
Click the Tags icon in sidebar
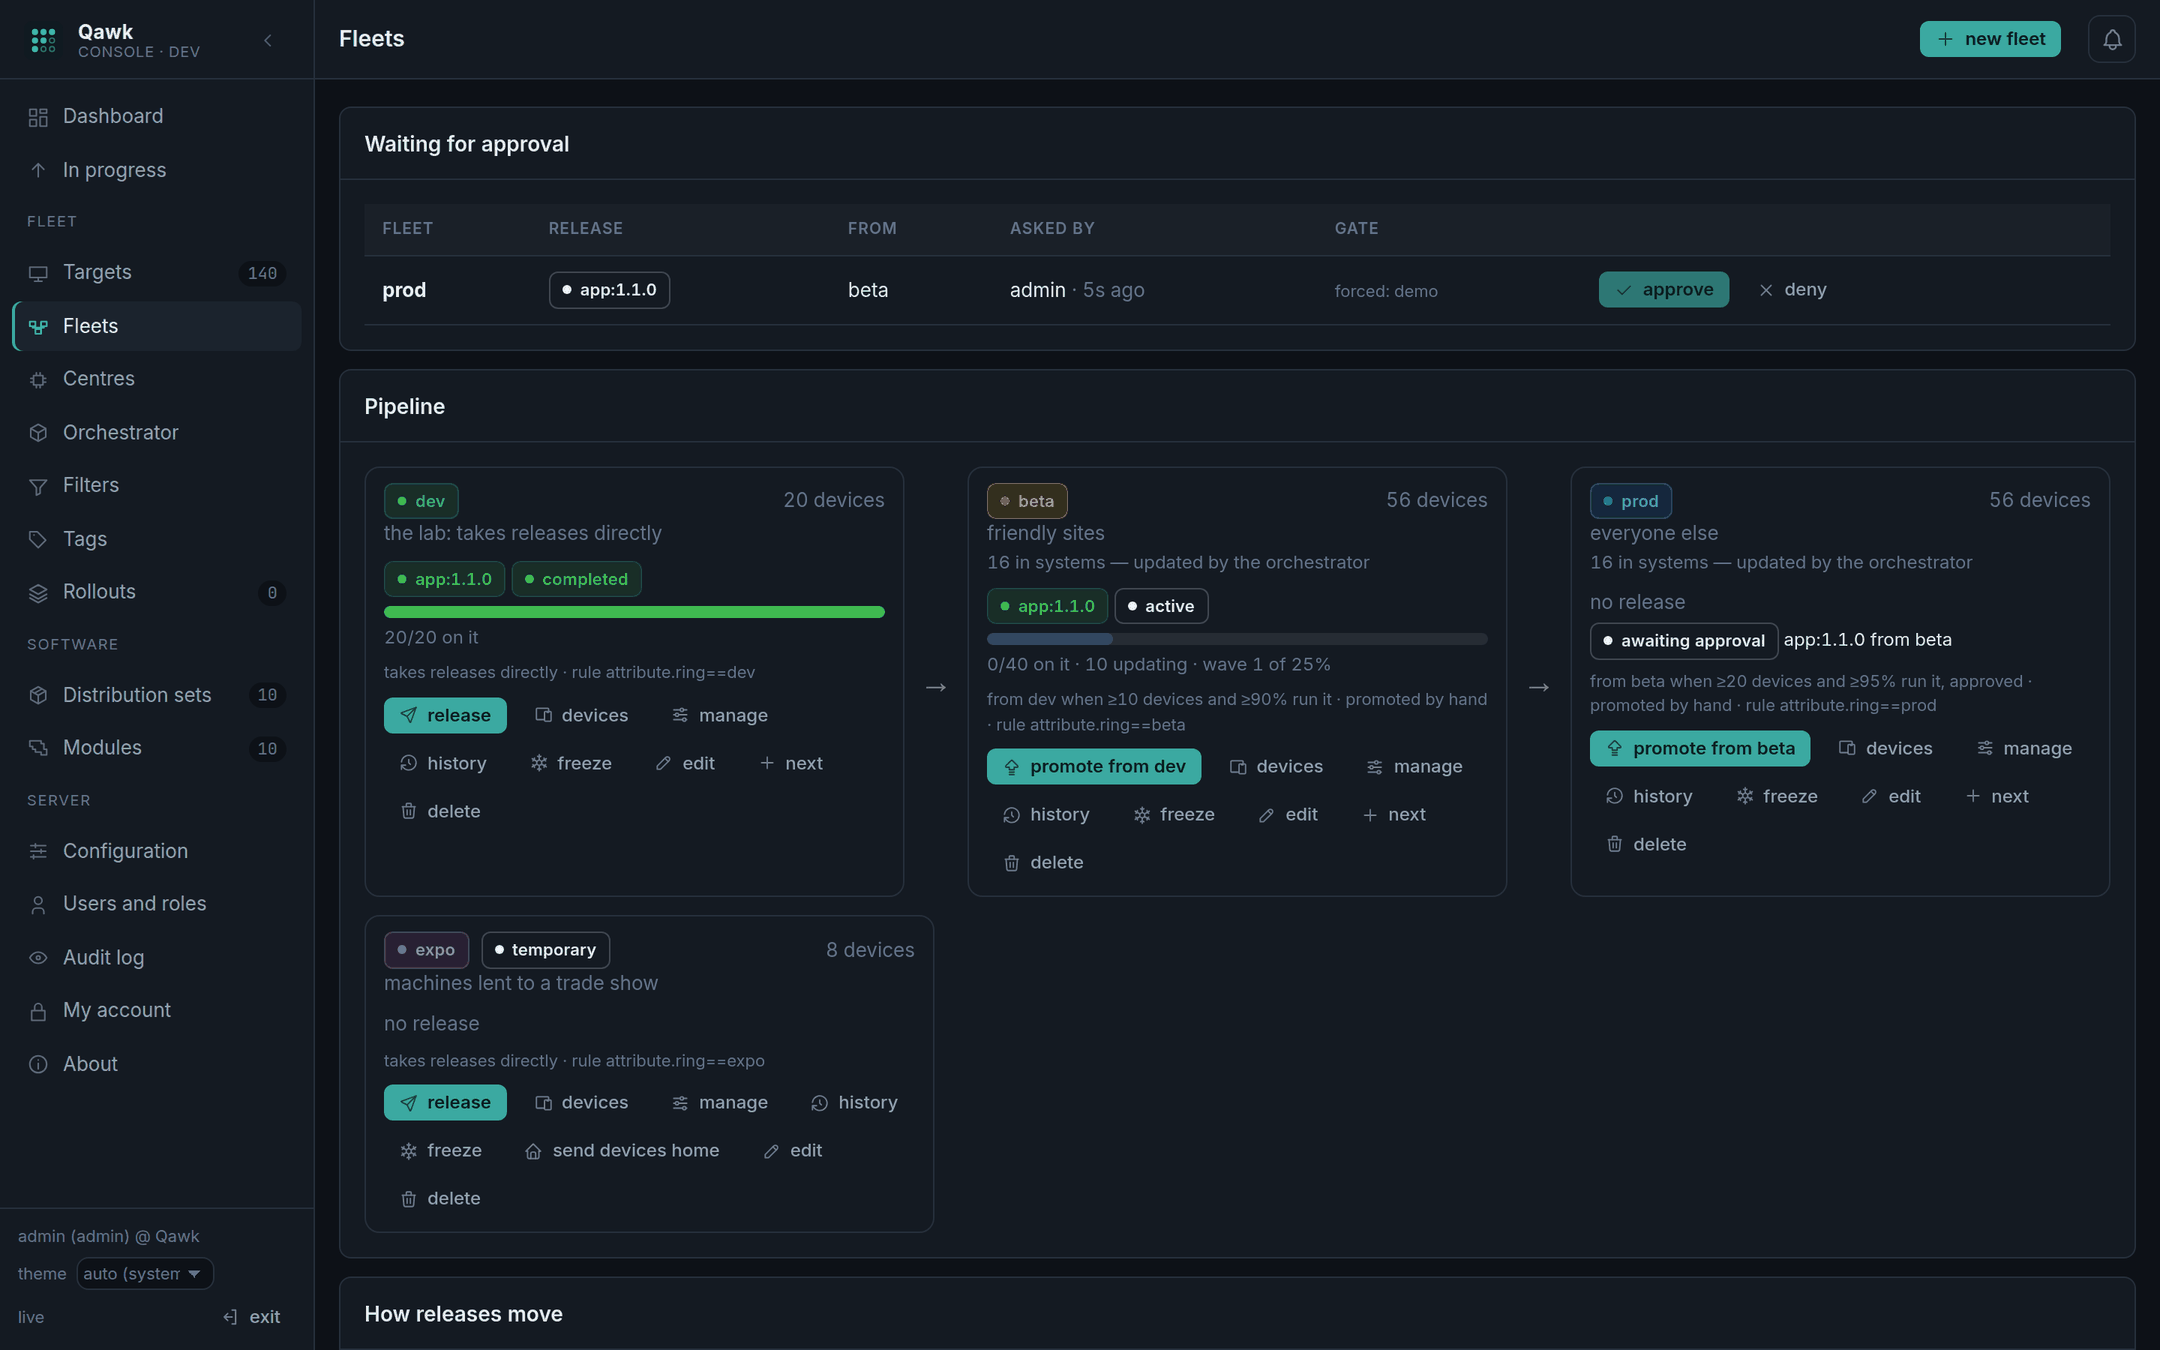point(38,539)
